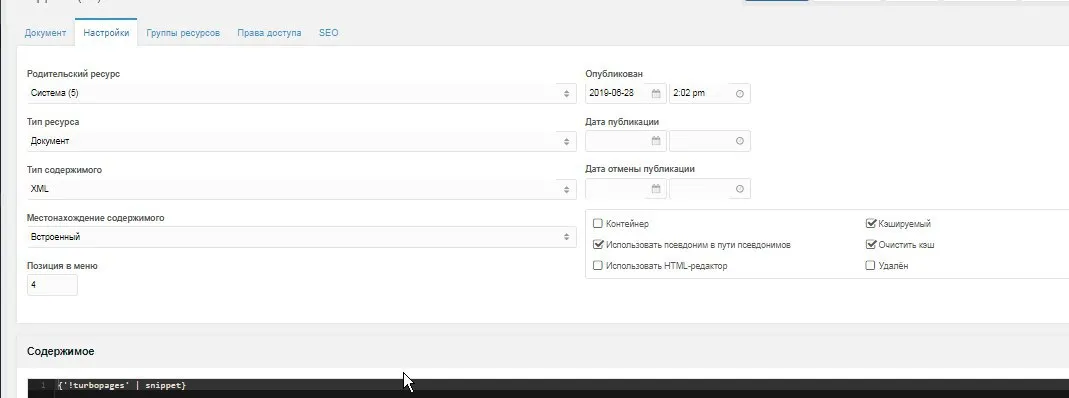Open clock picker for Опубликован time
This screenshot has height=398, width=1069.
740,93
